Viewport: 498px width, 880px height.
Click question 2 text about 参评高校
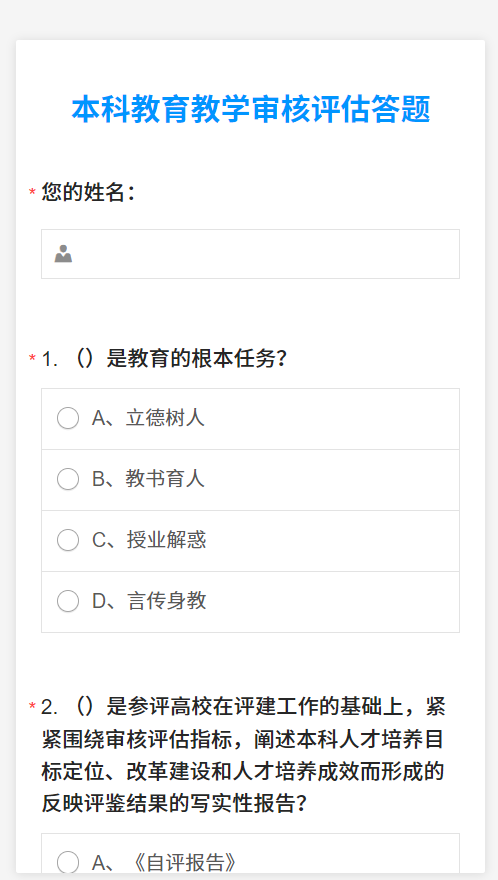coord(243,756)
